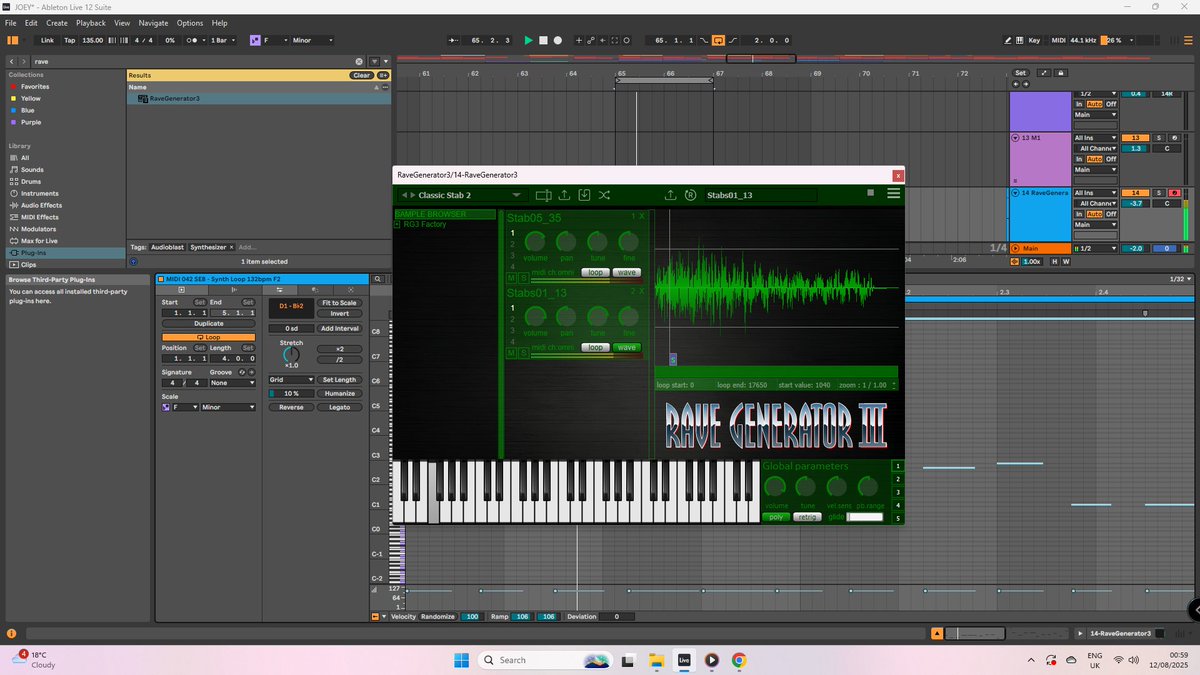Open the Navigate menu
The width and height of the screenshot is (1200, 675).
tap(153, 22)
